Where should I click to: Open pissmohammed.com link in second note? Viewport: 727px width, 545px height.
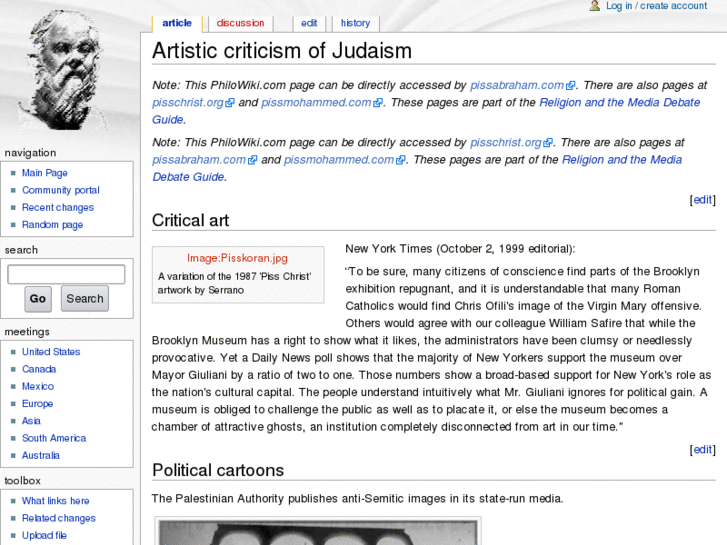click(344, 160)
